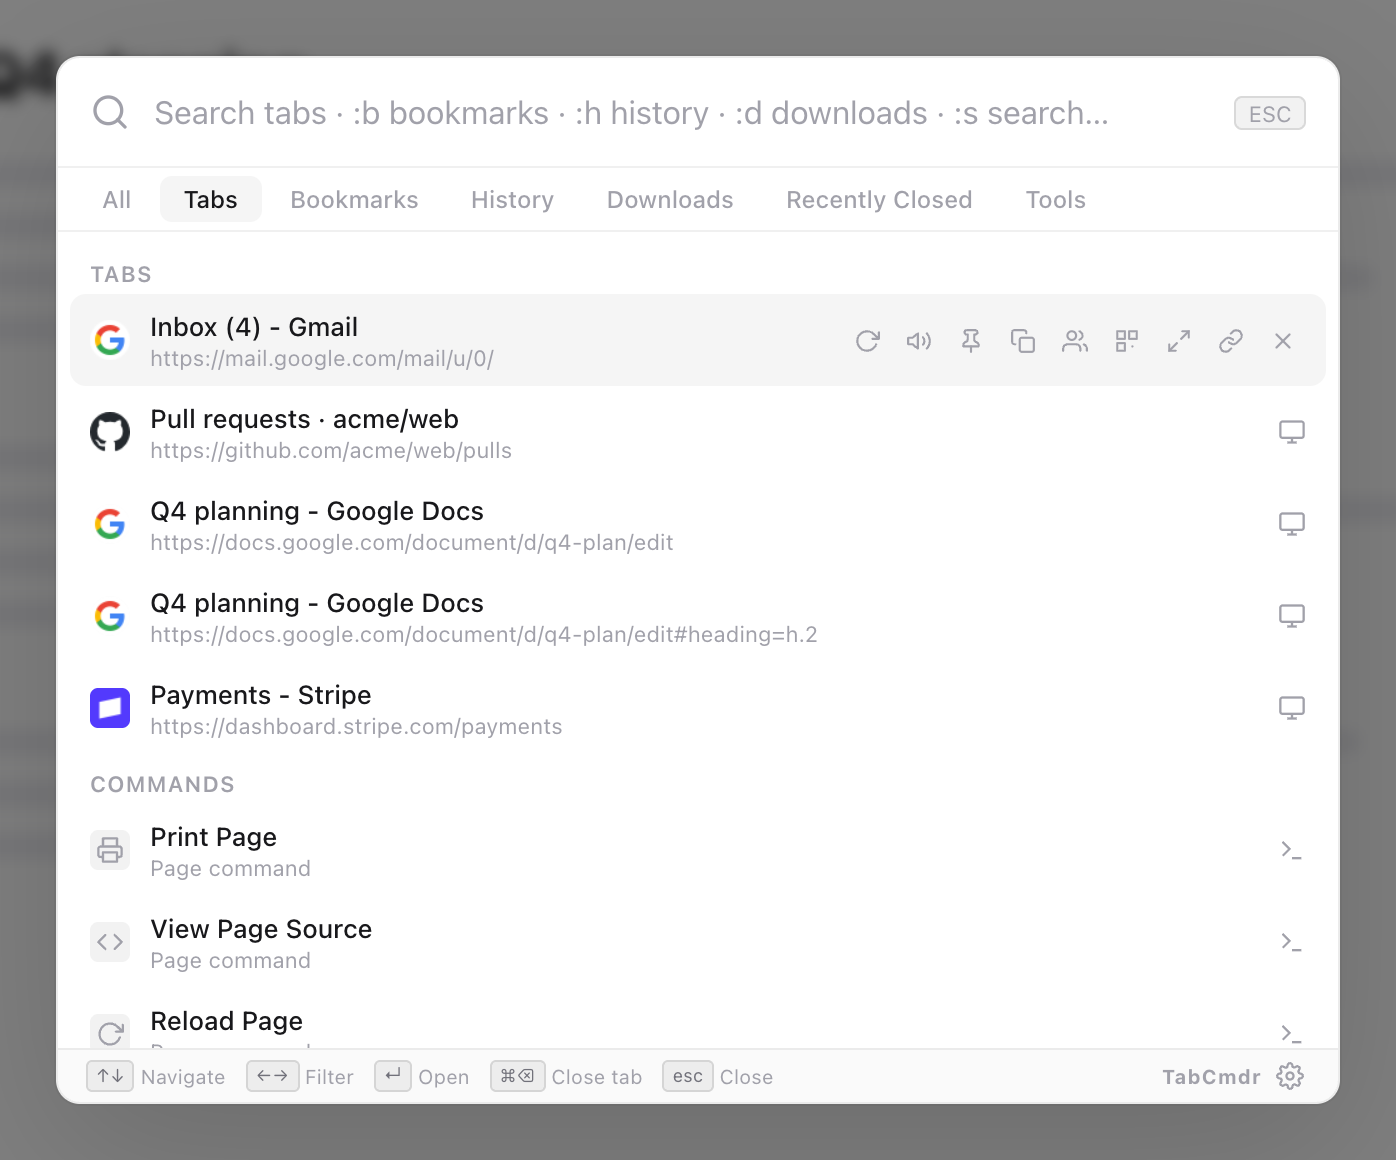Click the Stripe favicon for Payments tab
This screenshot has width=1396, height=1160.
110,708
